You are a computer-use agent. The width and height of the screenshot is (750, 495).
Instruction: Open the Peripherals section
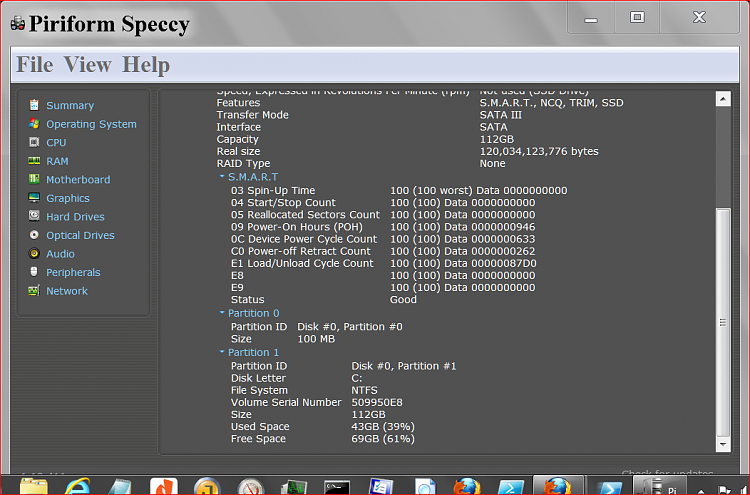(x=73, y=272)
